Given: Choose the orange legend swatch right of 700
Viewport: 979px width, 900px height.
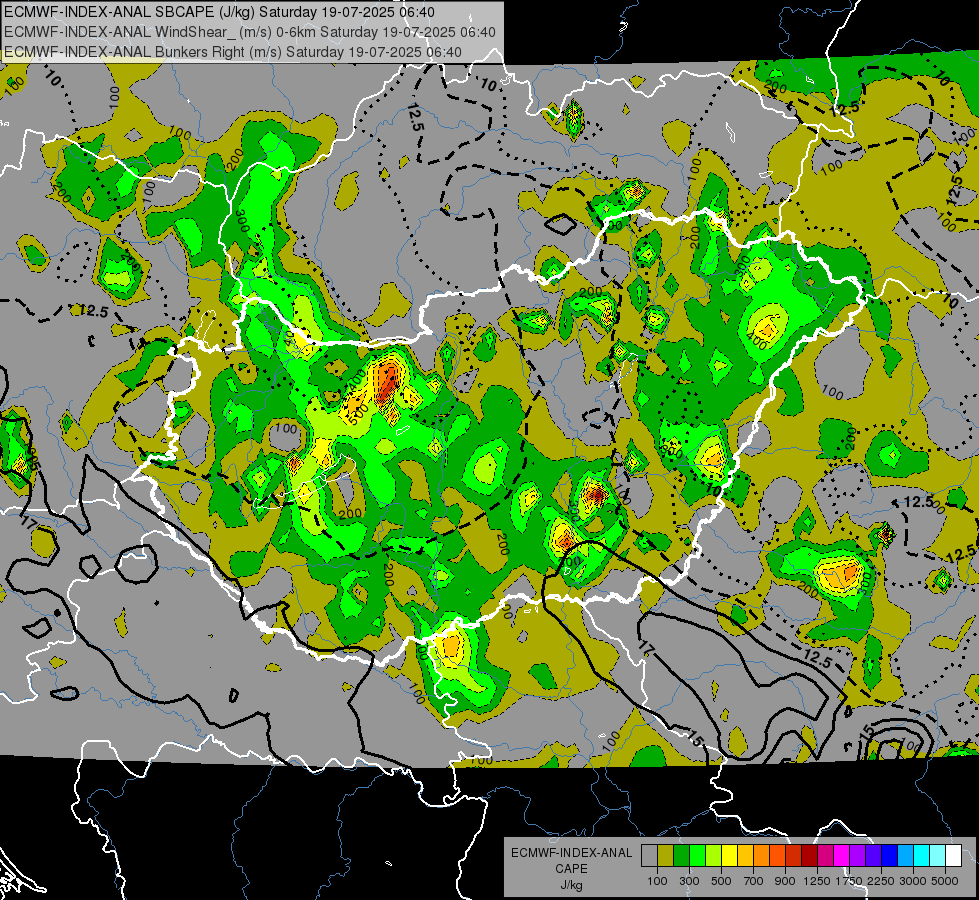Looking at the screenshot, I should (x=762, y=855).
